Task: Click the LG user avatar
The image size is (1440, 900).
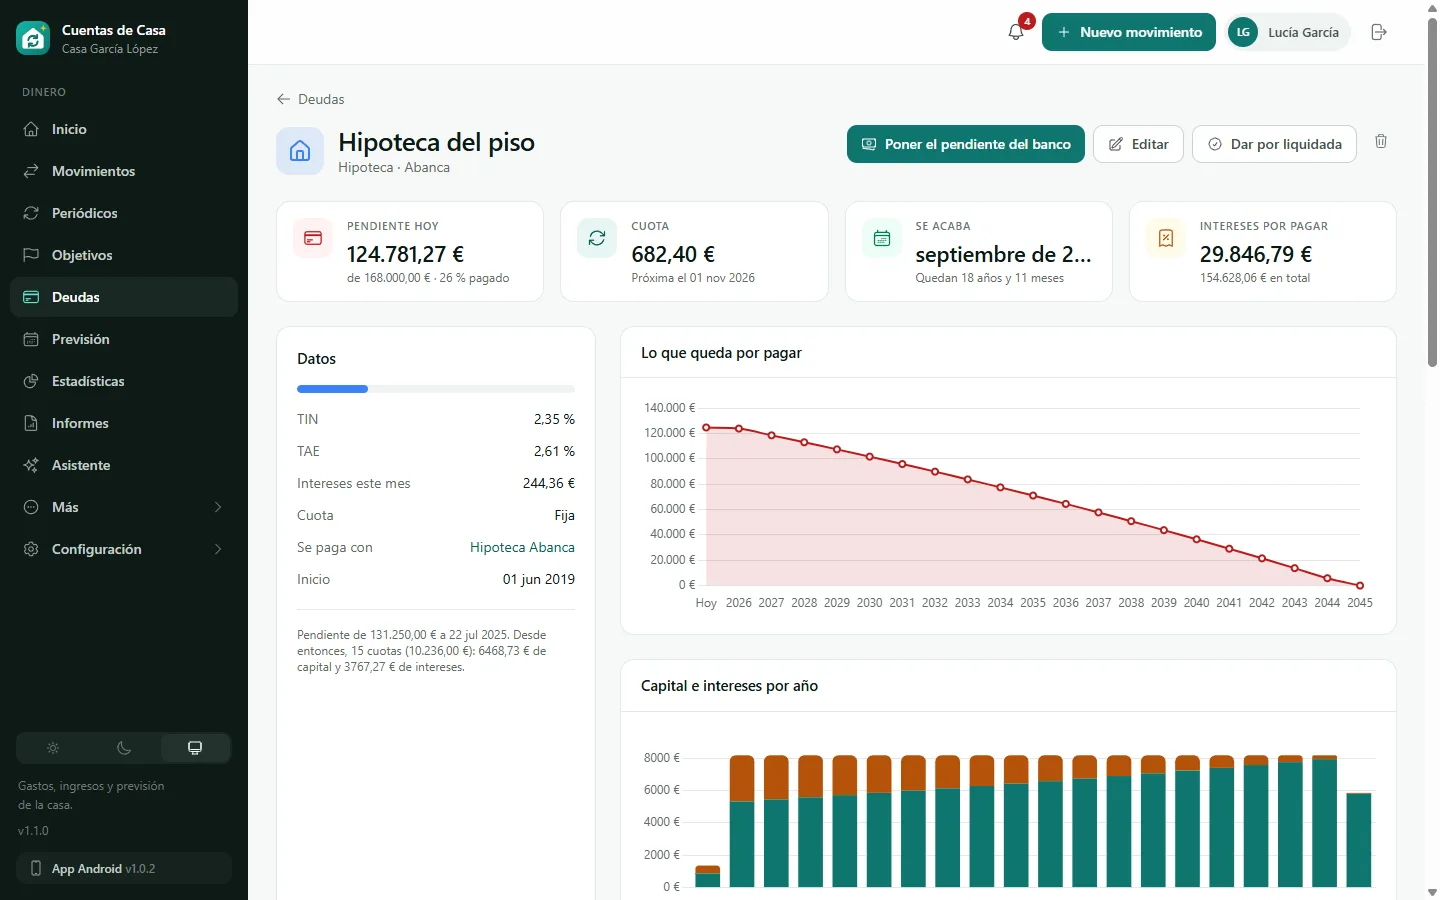Action: click(x=1243, y=32)
